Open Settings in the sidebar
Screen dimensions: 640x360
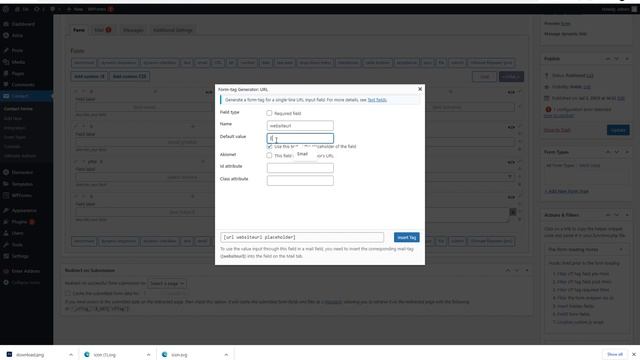20,256
